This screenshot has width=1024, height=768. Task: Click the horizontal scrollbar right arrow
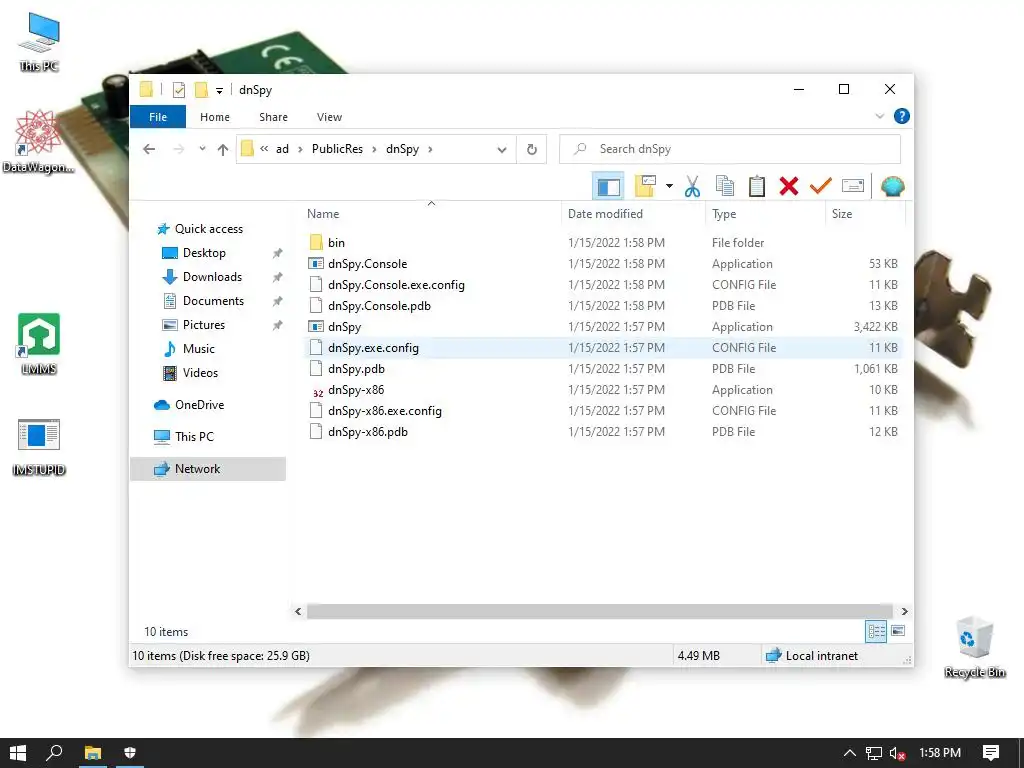[x=904, y=611]
